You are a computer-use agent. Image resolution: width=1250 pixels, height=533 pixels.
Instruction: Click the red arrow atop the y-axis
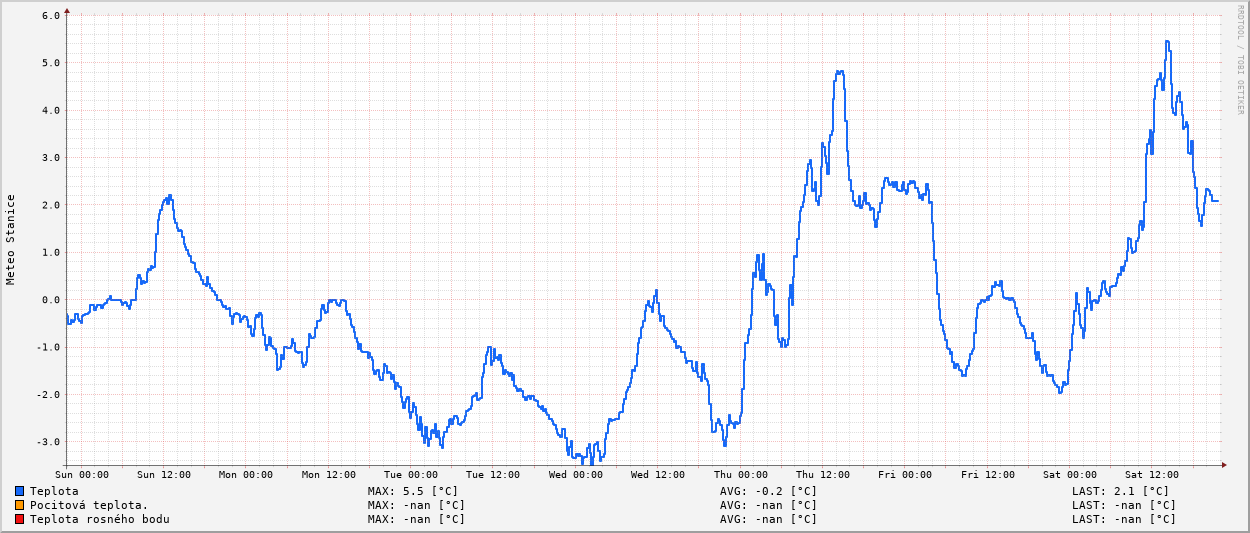pyautogui.click(x=67, y=12)
